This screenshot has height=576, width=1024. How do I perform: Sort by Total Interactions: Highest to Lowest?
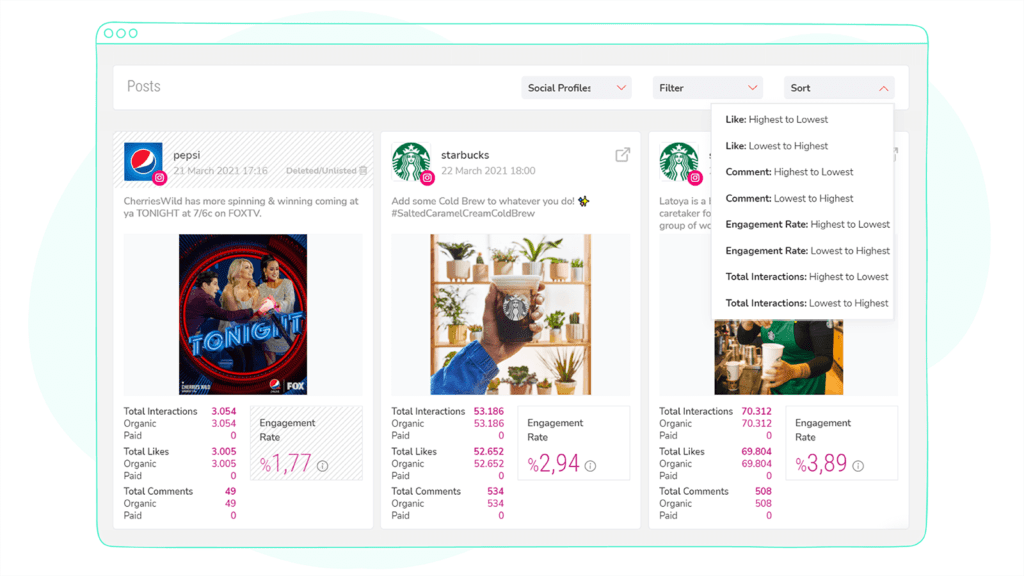tap(807, 276)
